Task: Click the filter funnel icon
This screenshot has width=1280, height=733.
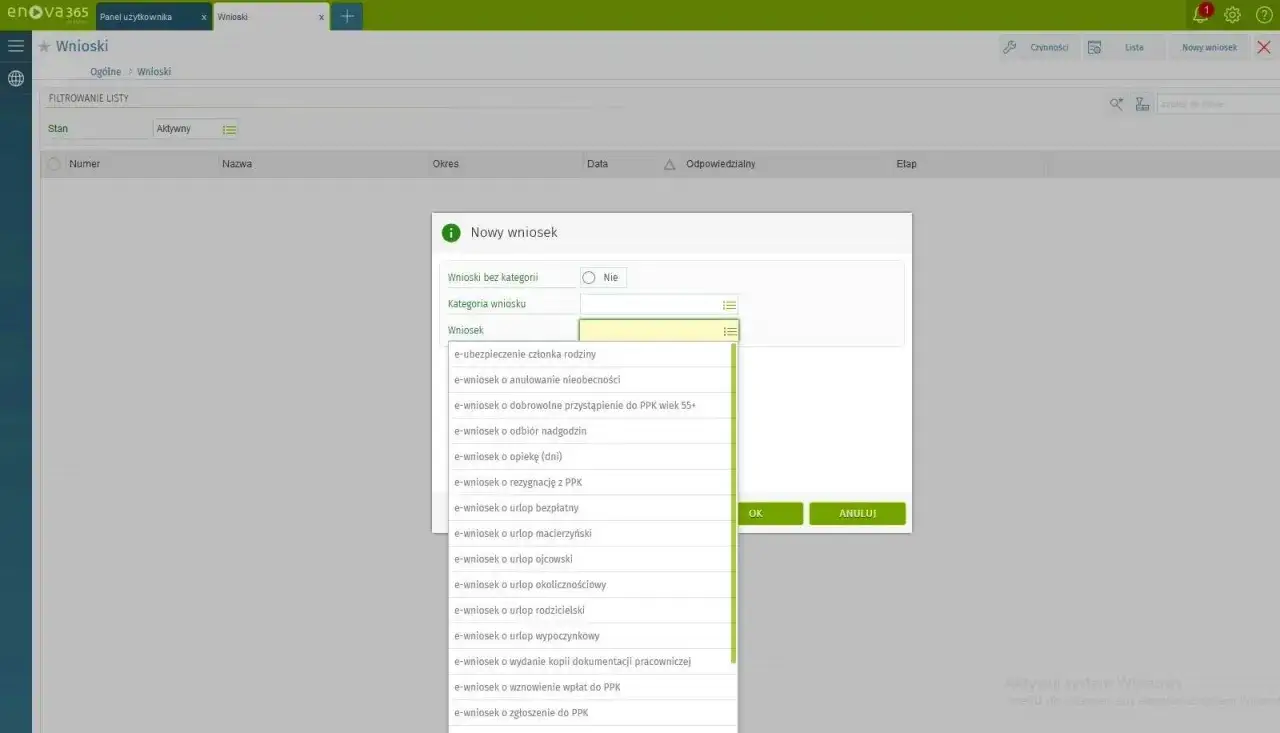Action: pos(1143,104)
